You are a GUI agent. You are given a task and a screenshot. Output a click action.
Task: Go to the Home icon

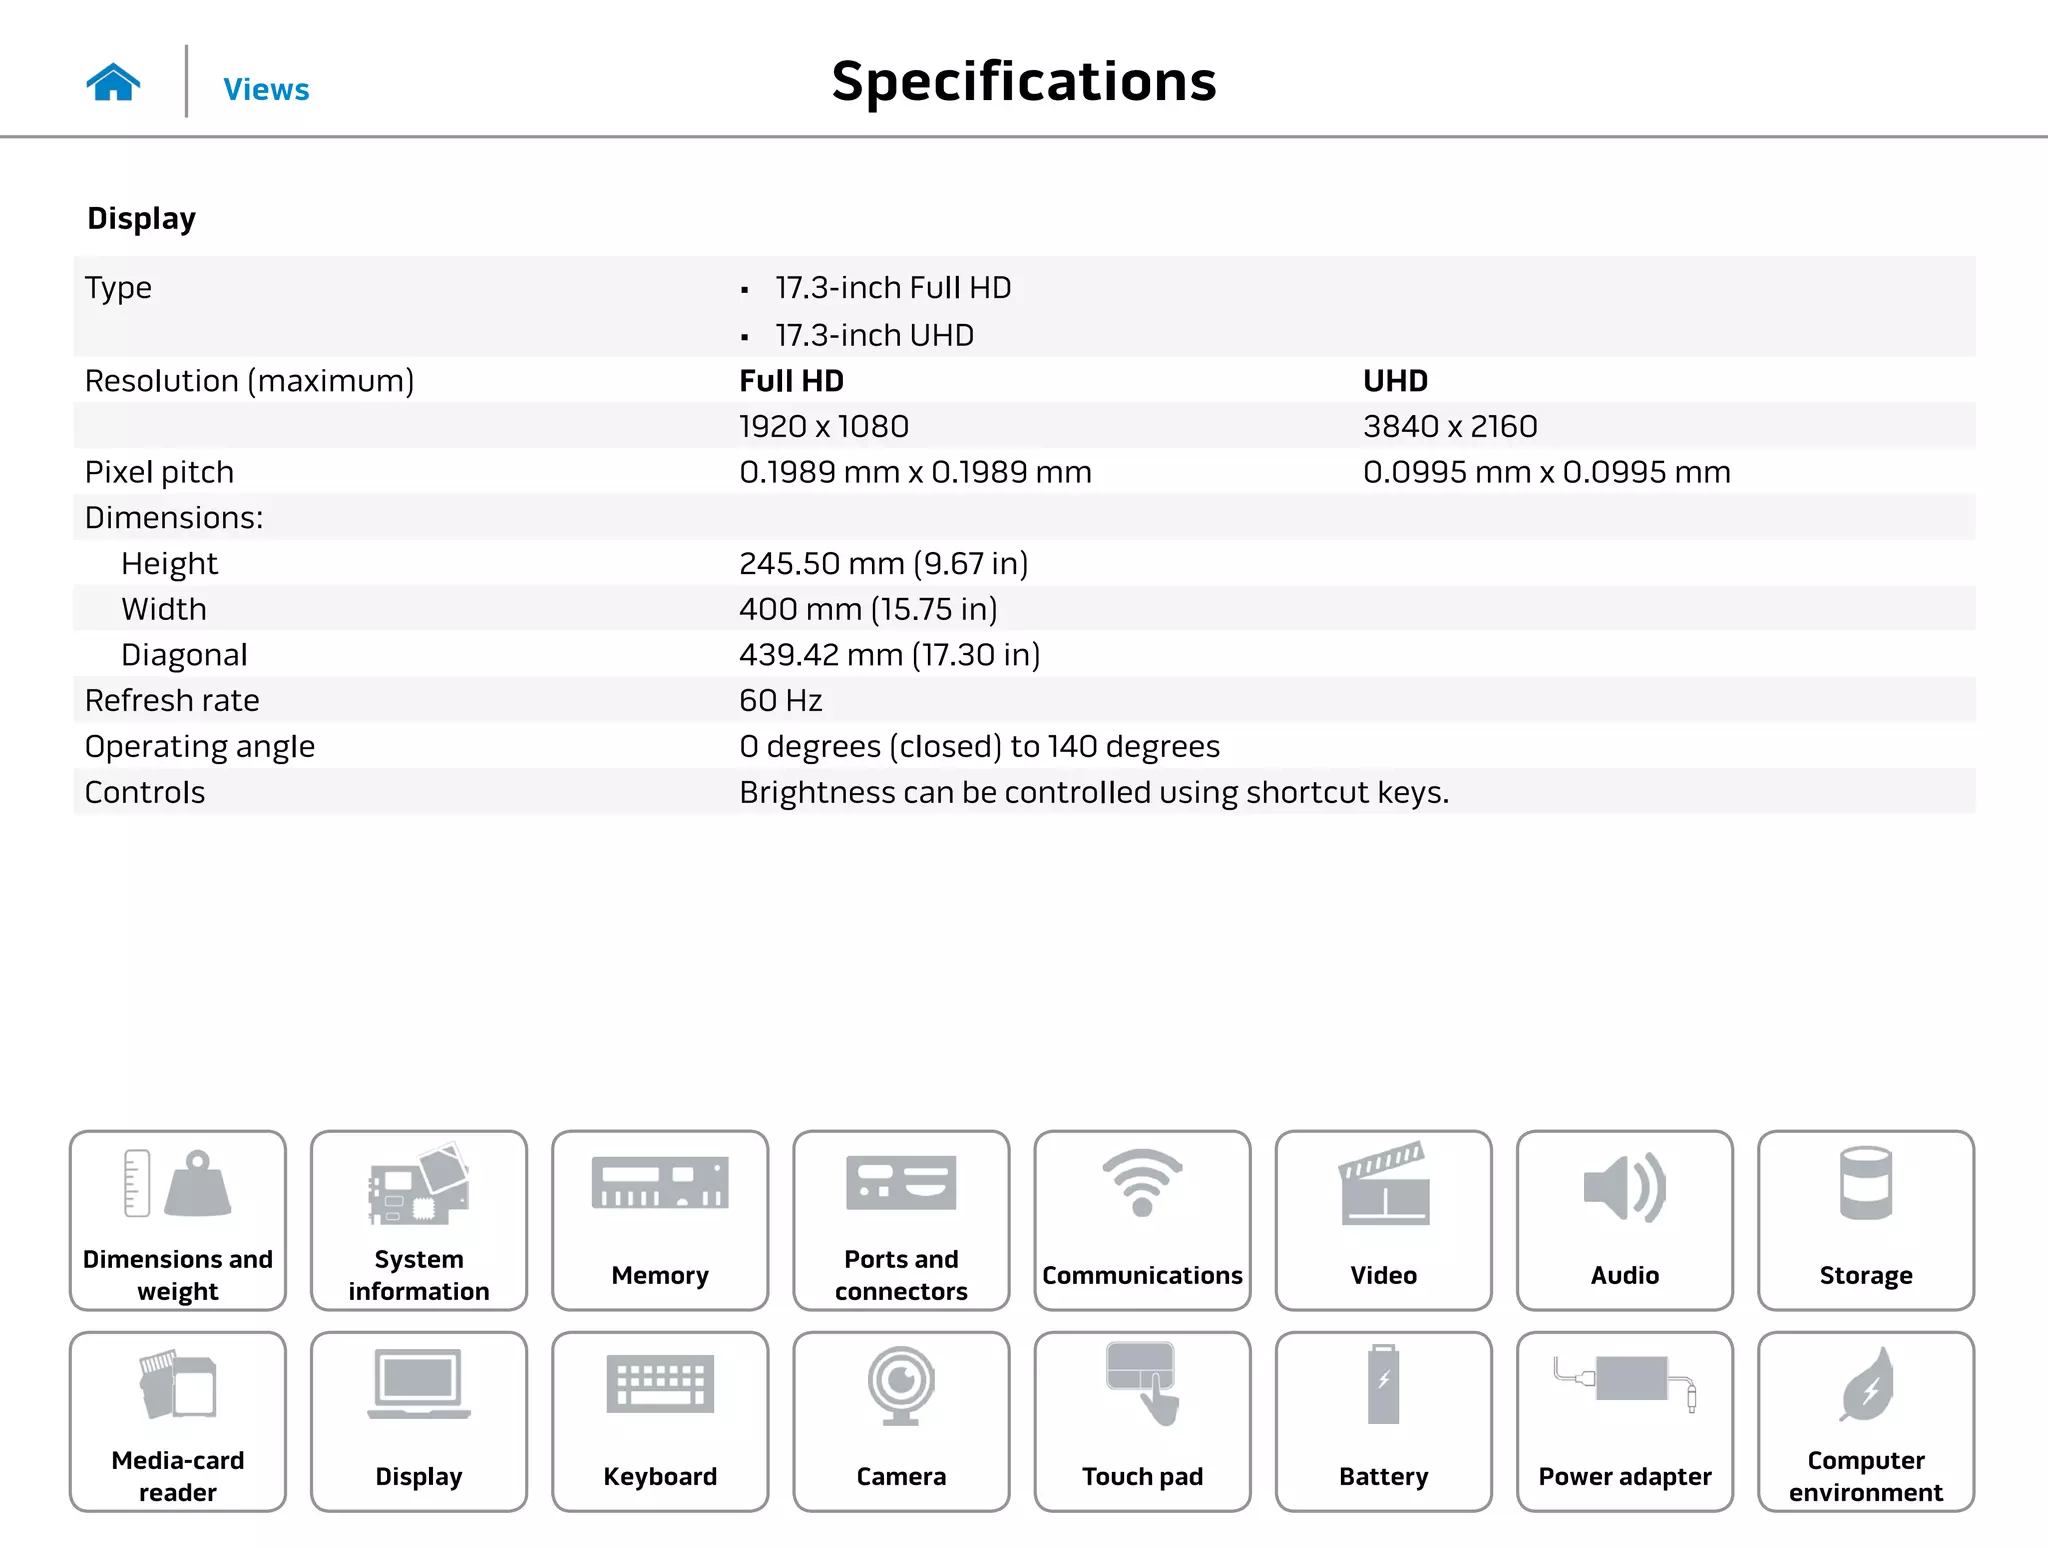[x=113, y=83]
